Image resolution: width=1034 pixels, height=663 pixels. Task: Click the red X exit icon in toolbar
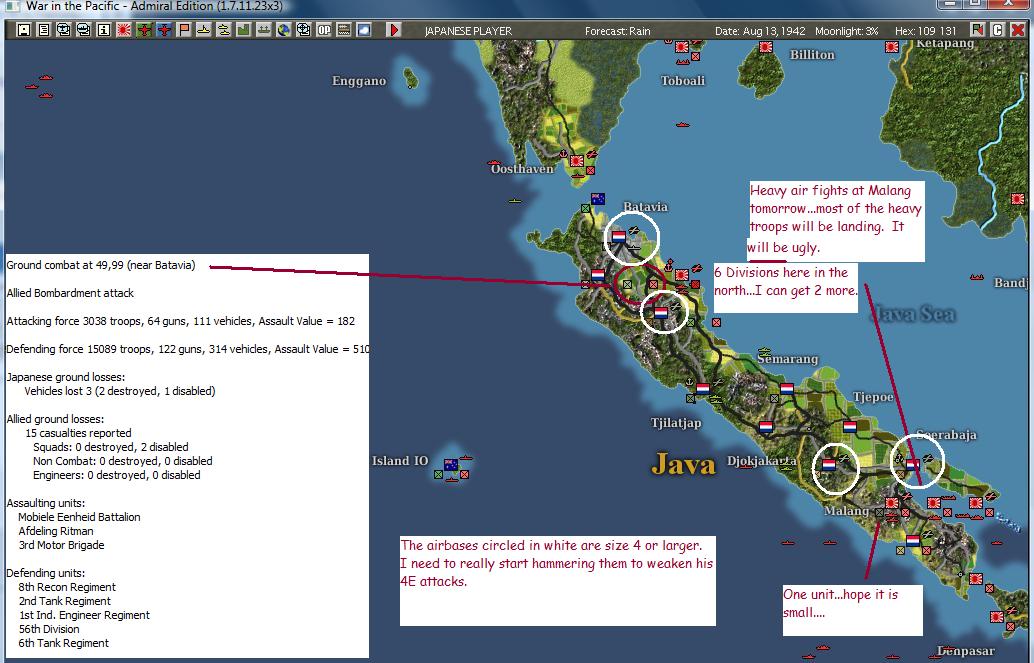click(x=1018, y=30)
